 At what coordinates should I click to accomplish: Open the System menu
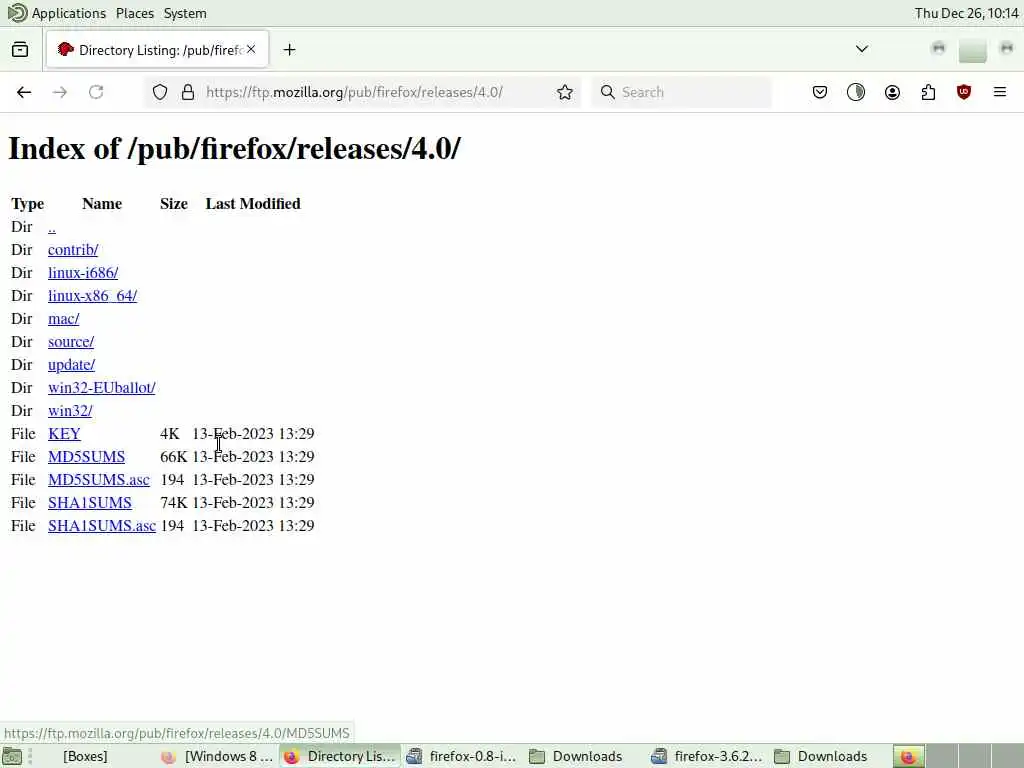(x=185, y=13)
